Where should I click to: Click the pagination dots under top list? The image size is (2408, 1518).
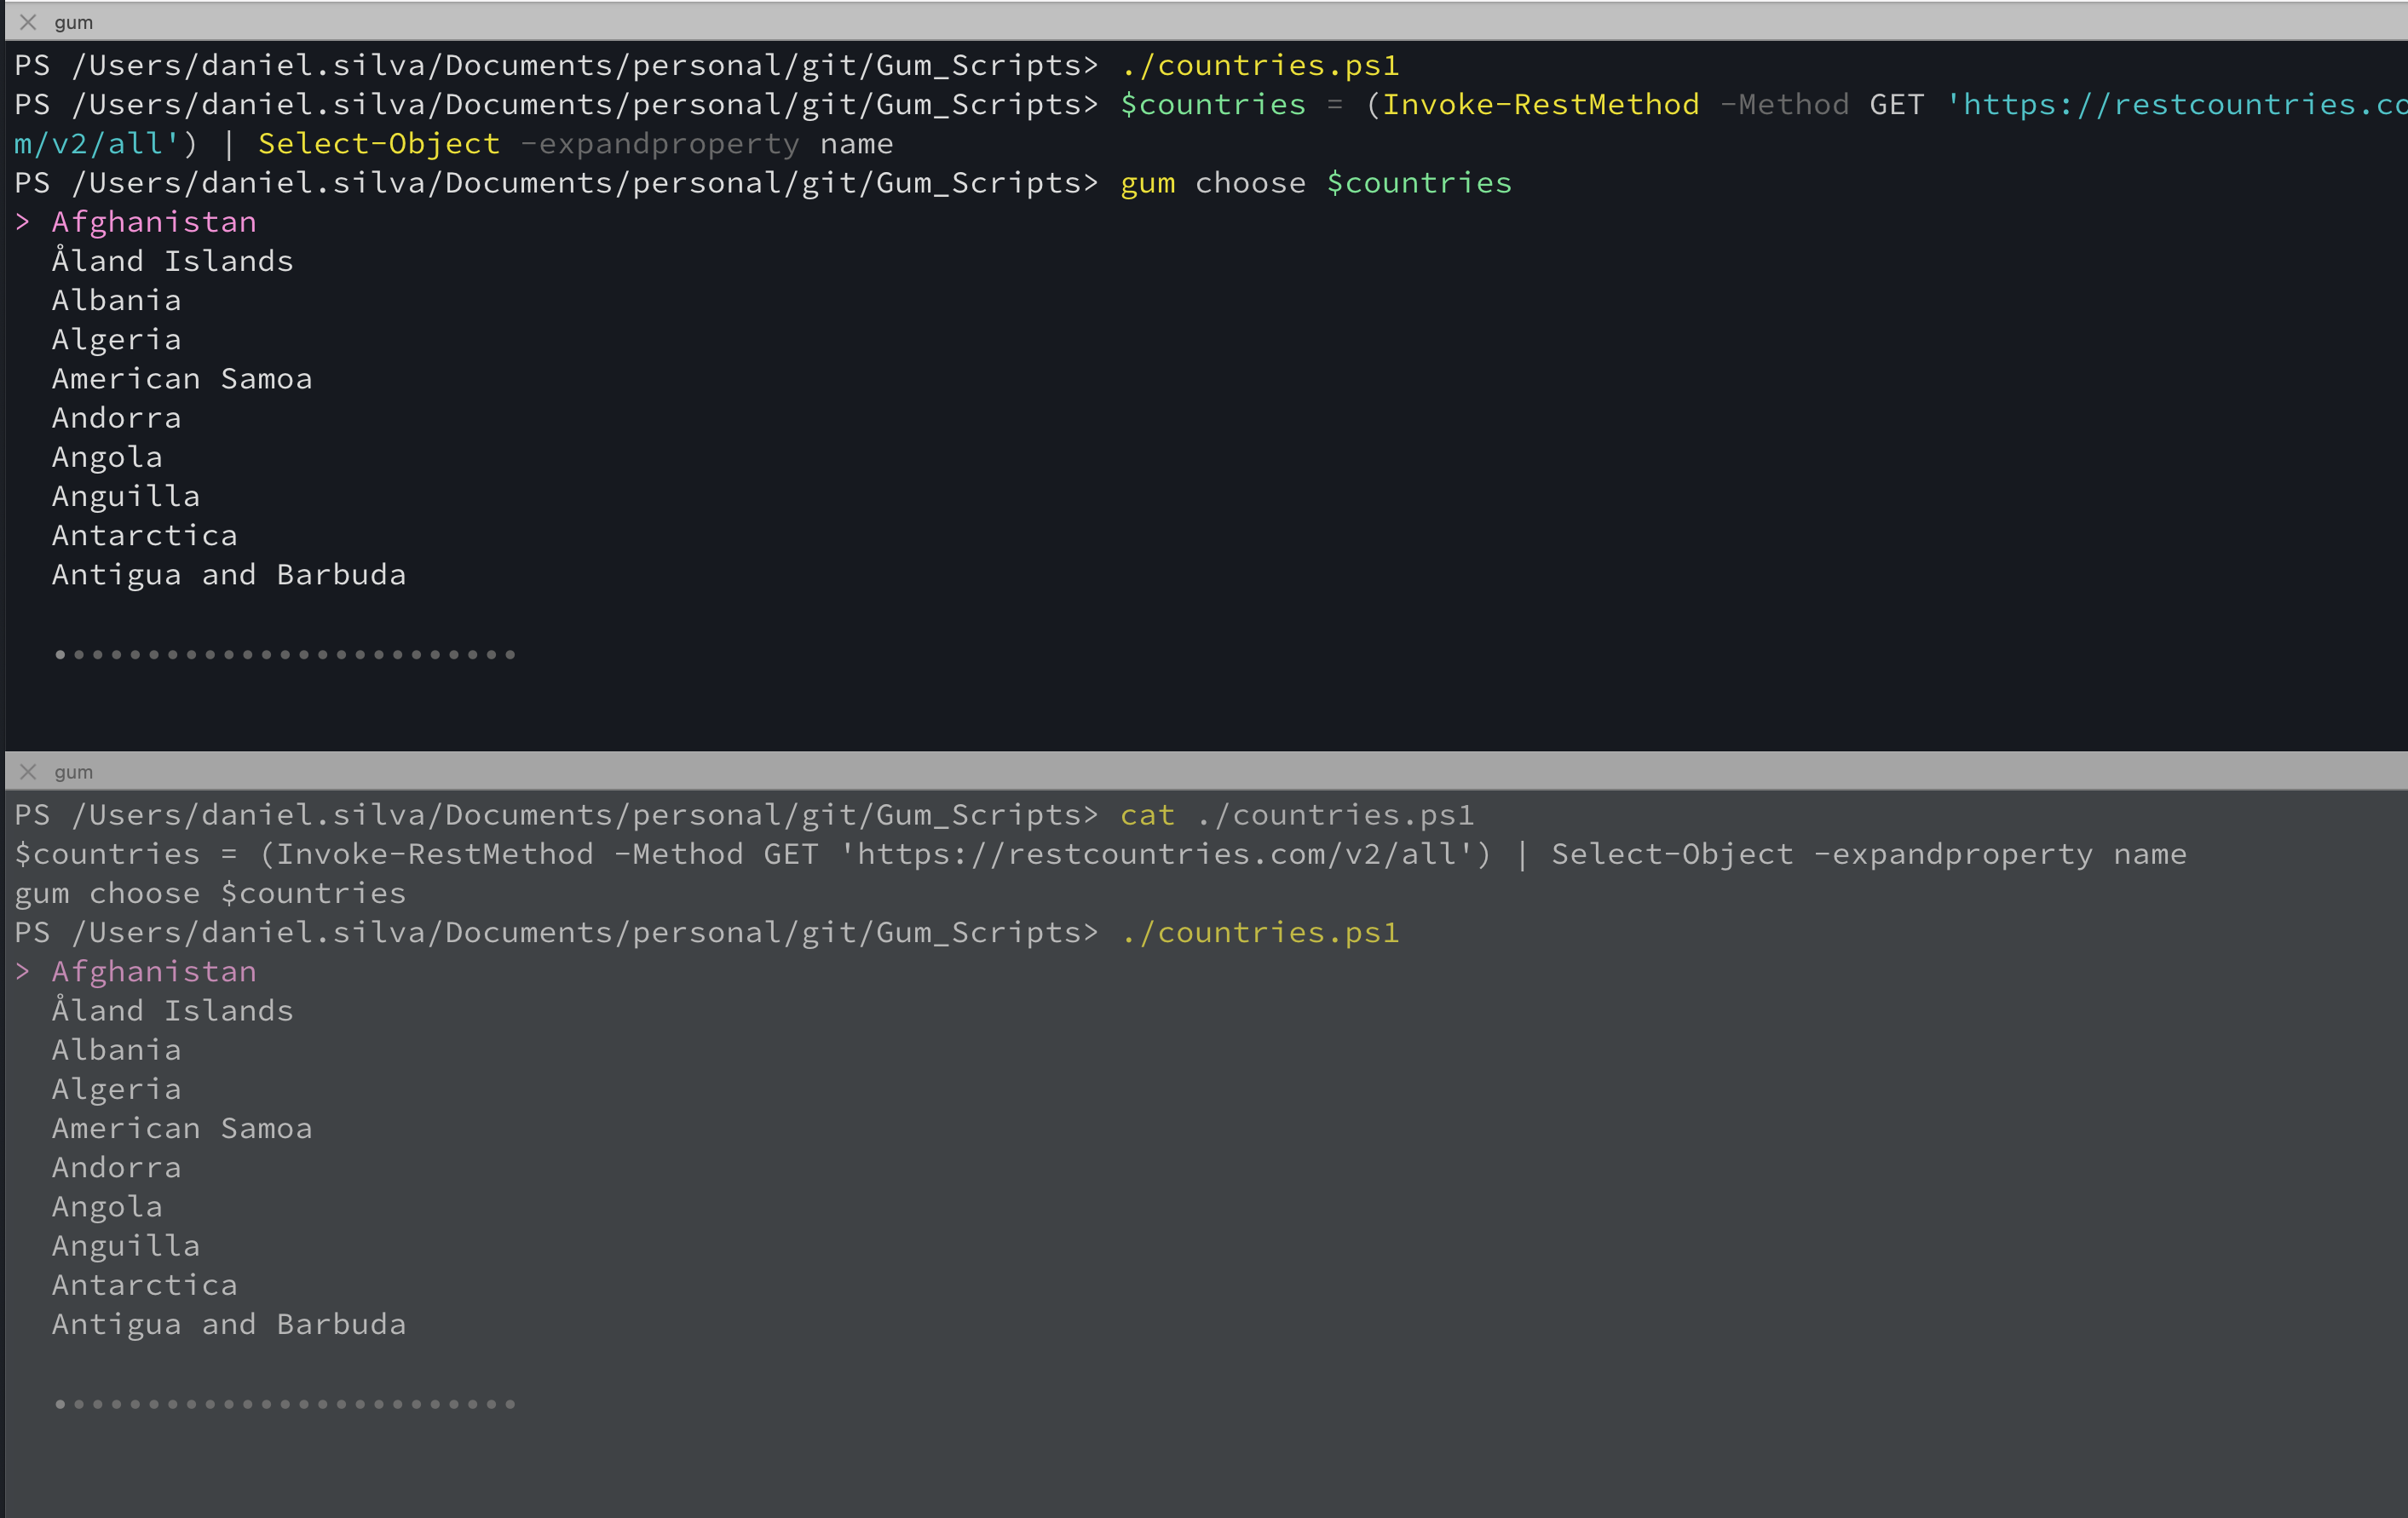[x=285, y=655]
